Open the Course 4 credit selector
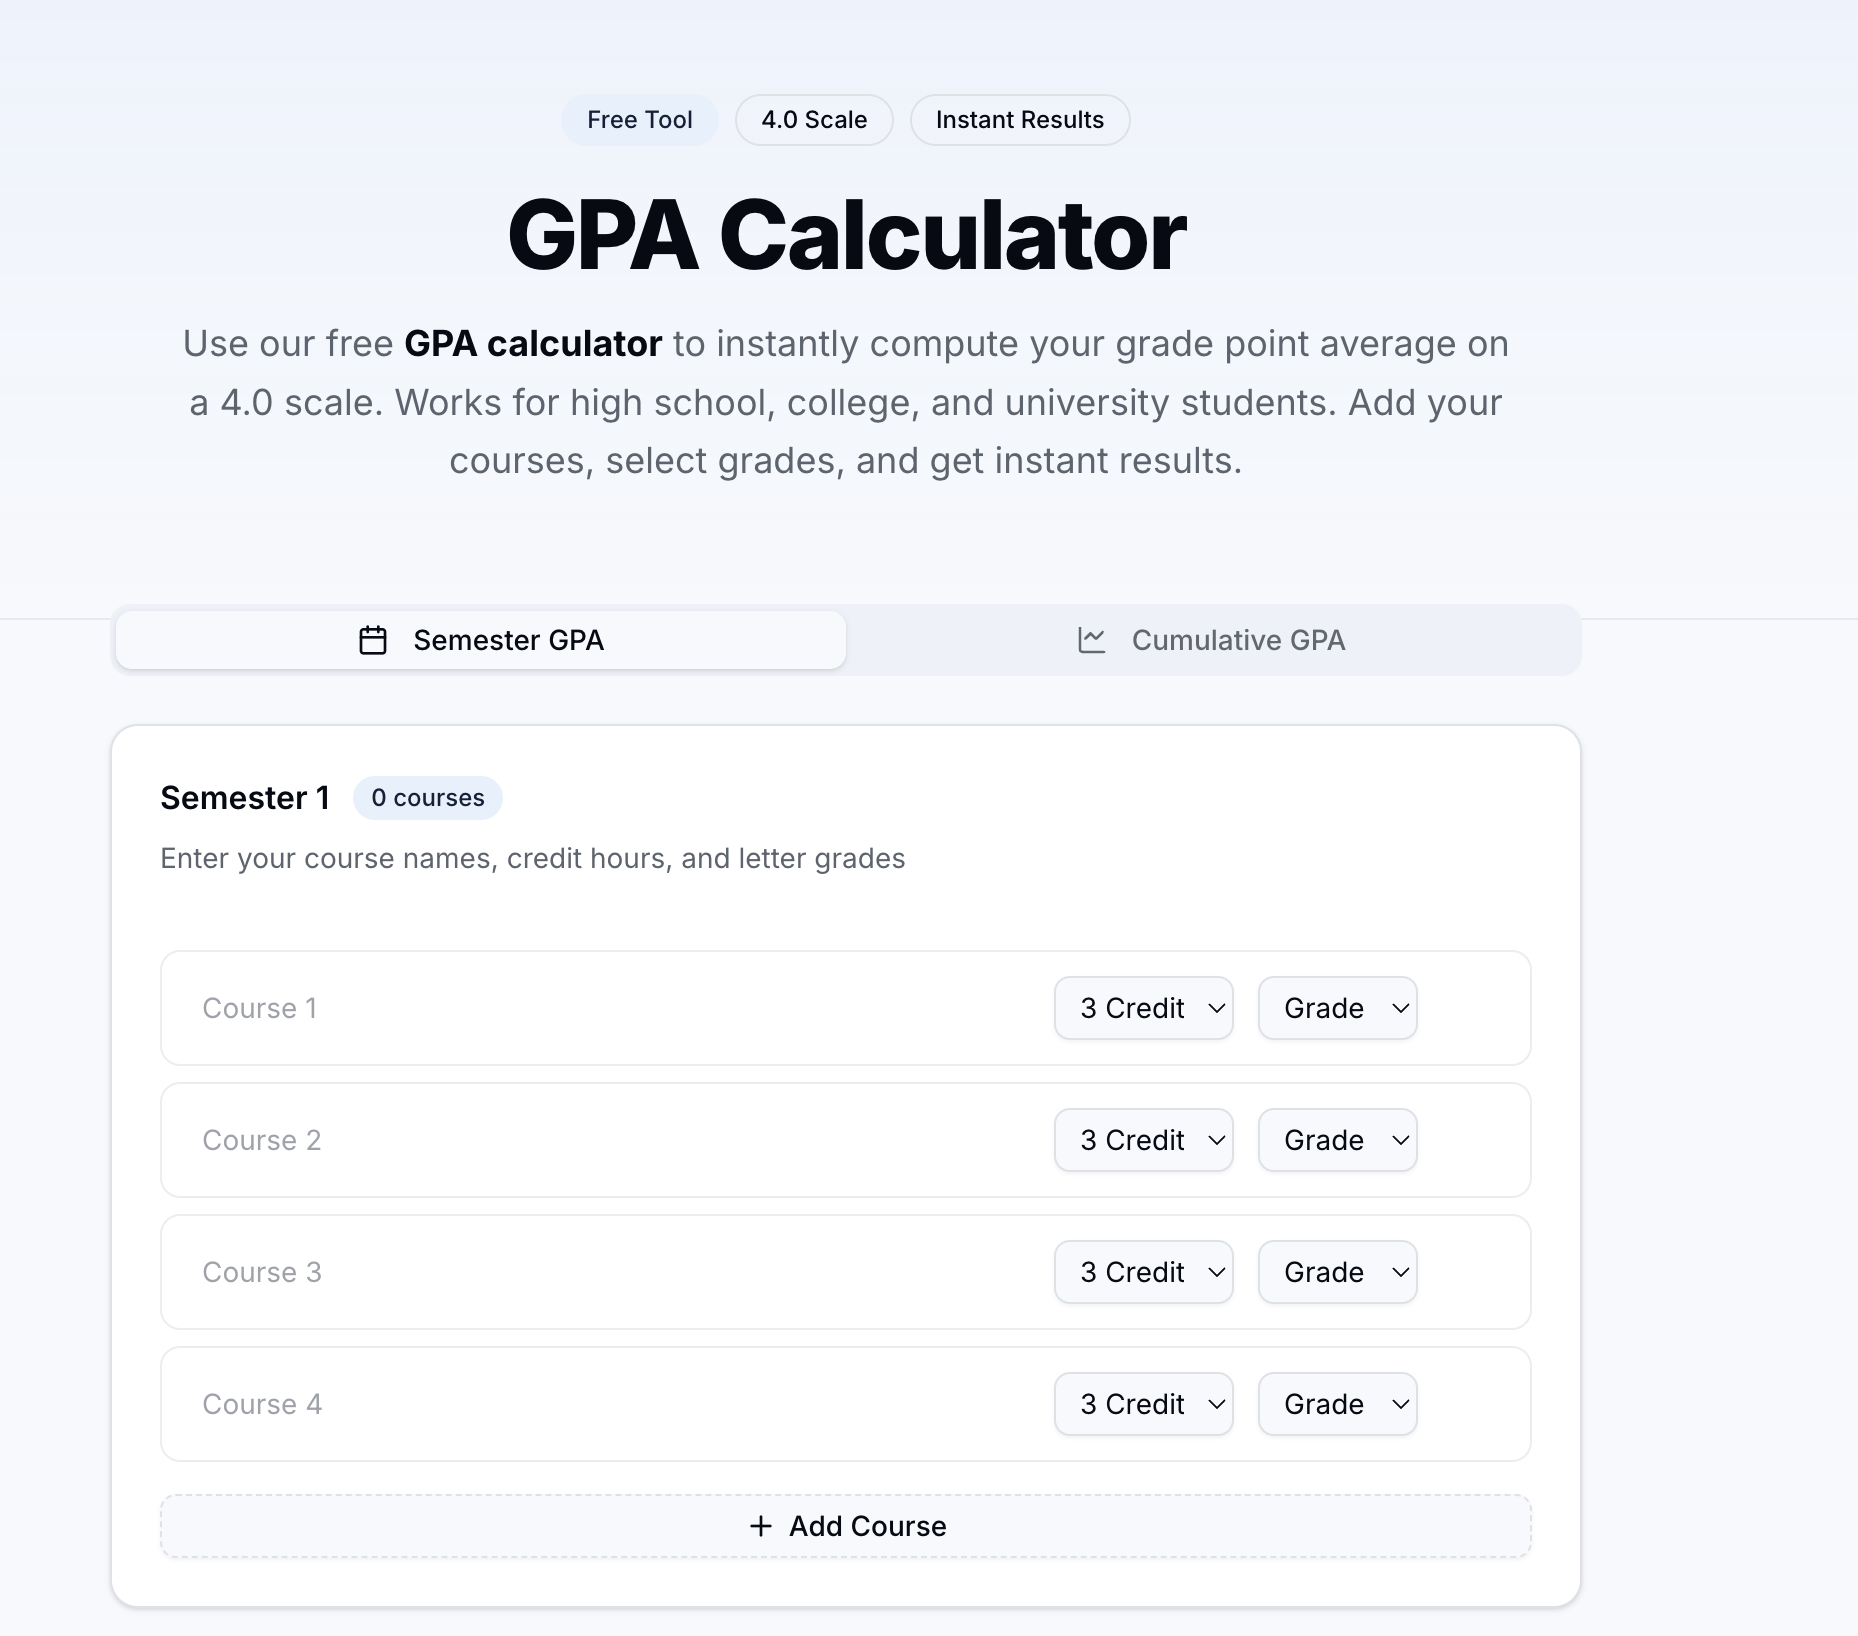Viewport: 1858px width, 1636px height. point(1144,1404)
